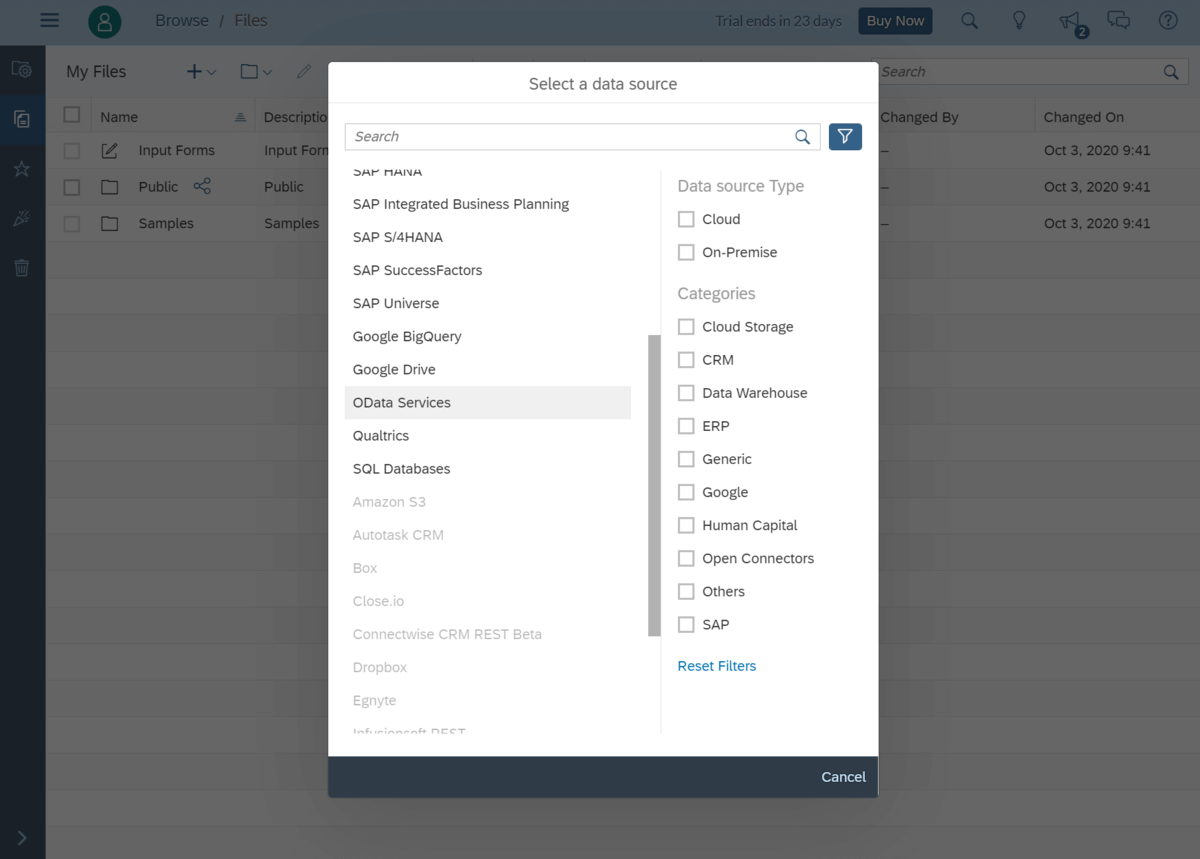The image size is (1200, 859).
Task: Open the trash bin in sidebar
Action: (x=22, y=267)
